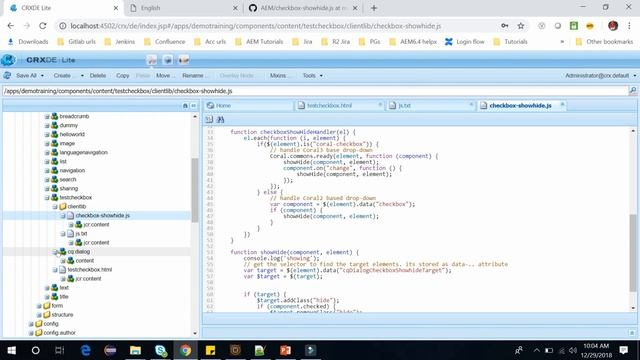Click the tree panel vertical scrollbar

click(195, 190)
